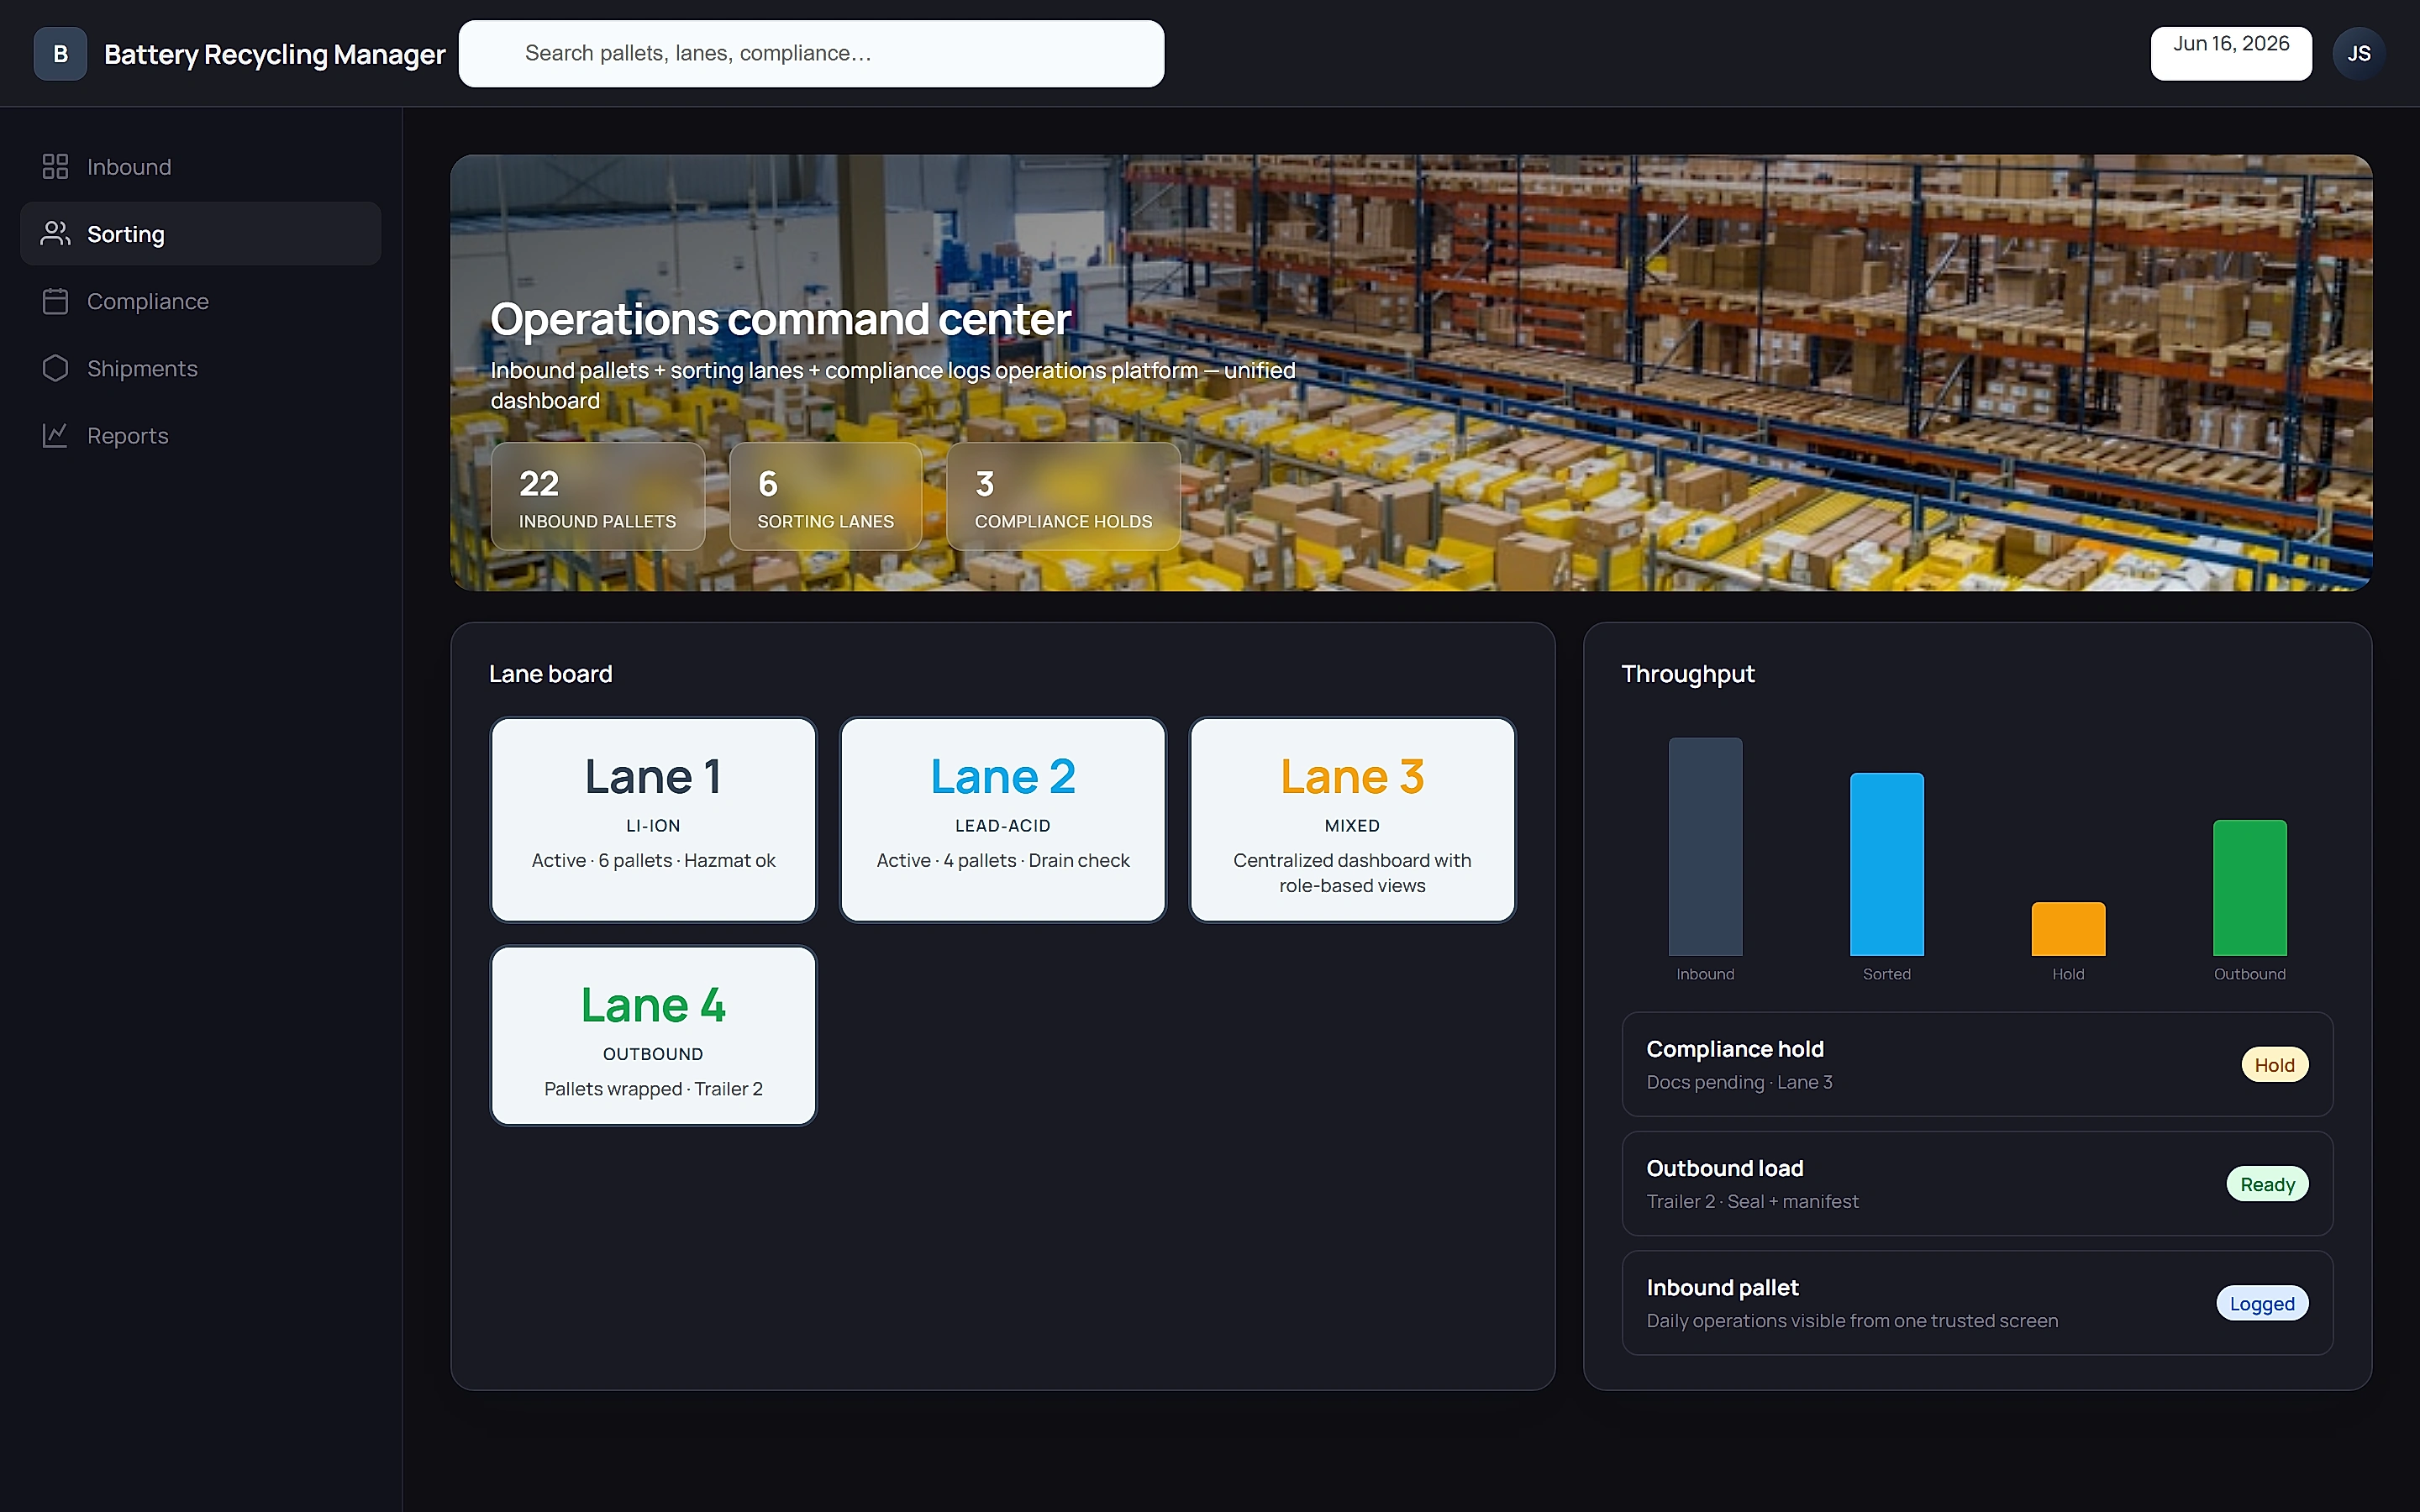This screenshot has width=2420, height=1512.
Task: Click the Throughput heading
Action: [1688, 674]
